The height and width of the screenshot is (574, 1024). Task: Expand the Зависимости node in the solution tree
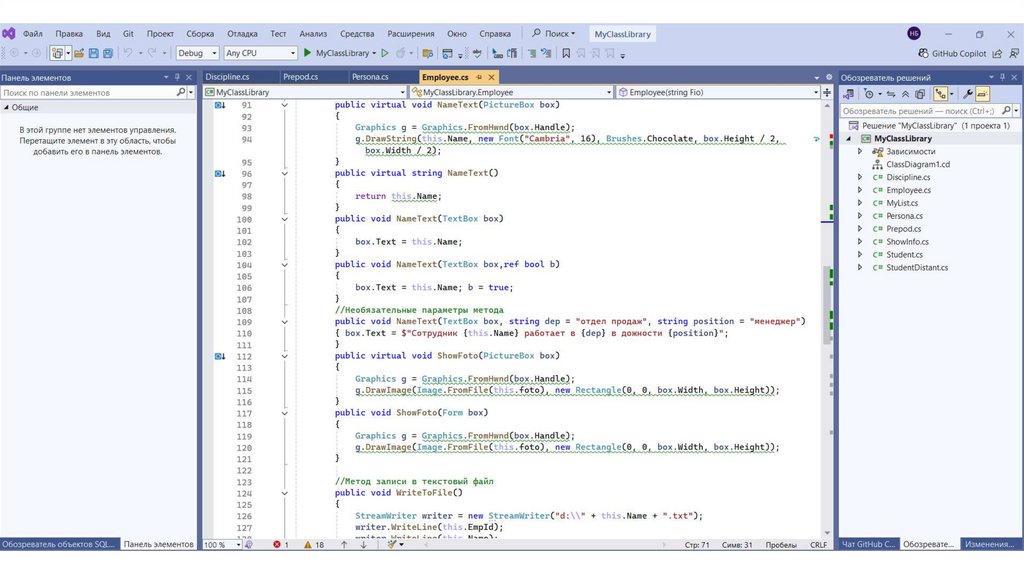[x=860, y=151]
